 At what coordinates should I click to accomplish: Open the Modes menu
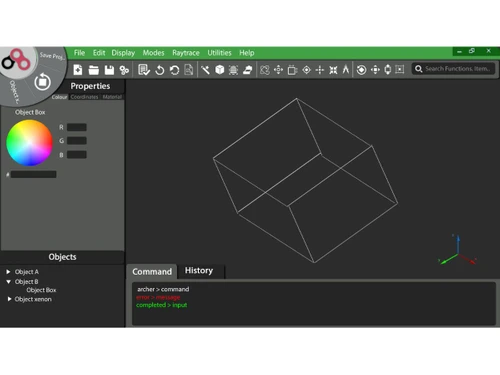[153, 53]
